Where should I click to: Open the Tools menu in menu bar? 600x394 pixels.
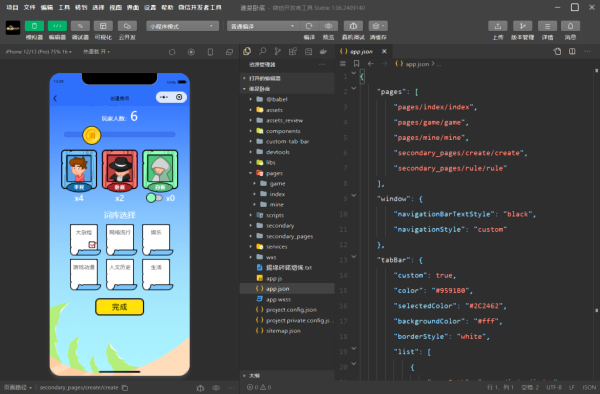coord(64,7)
